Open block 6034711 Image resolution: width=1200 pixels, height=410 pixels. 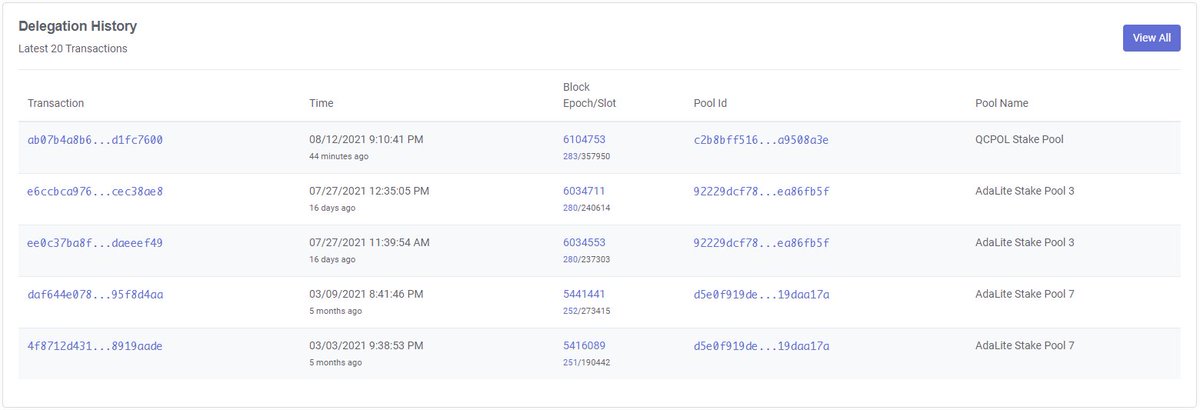point(584,191)
